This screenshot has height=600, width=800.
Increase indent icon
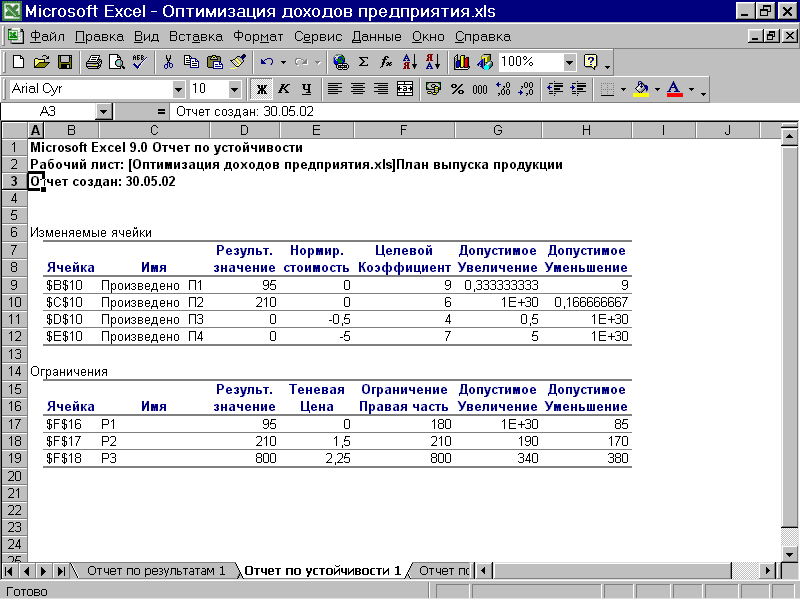[x=578, y=89]
